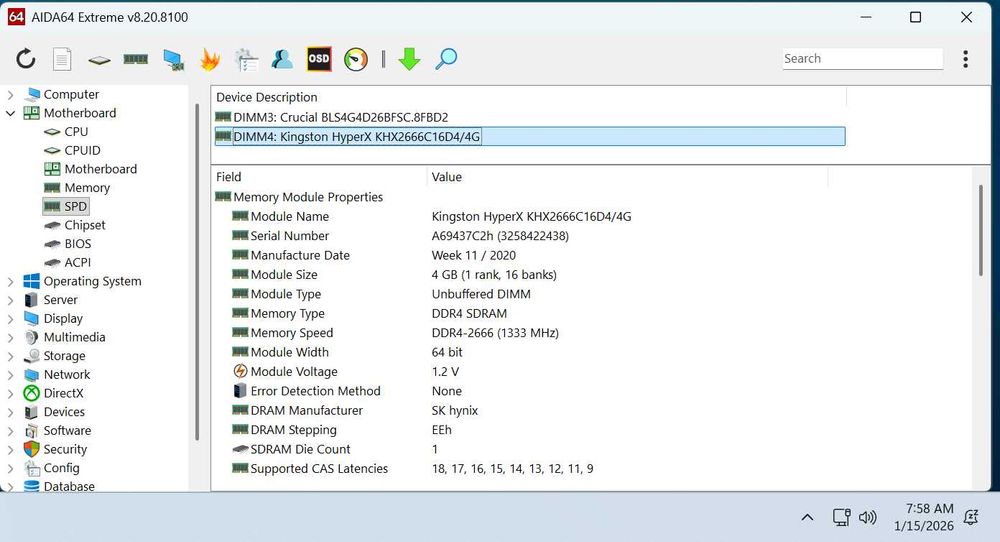Select CPUID in the sidebar
Image resolution: width=1000 pixels, height=542 pixels.
click(82, 150)
